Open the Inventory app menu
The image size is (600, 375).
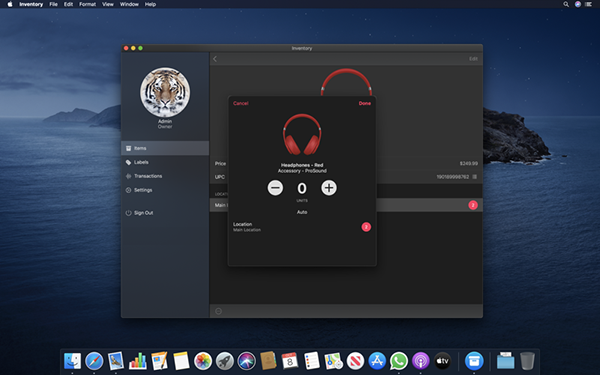(31, 4)
